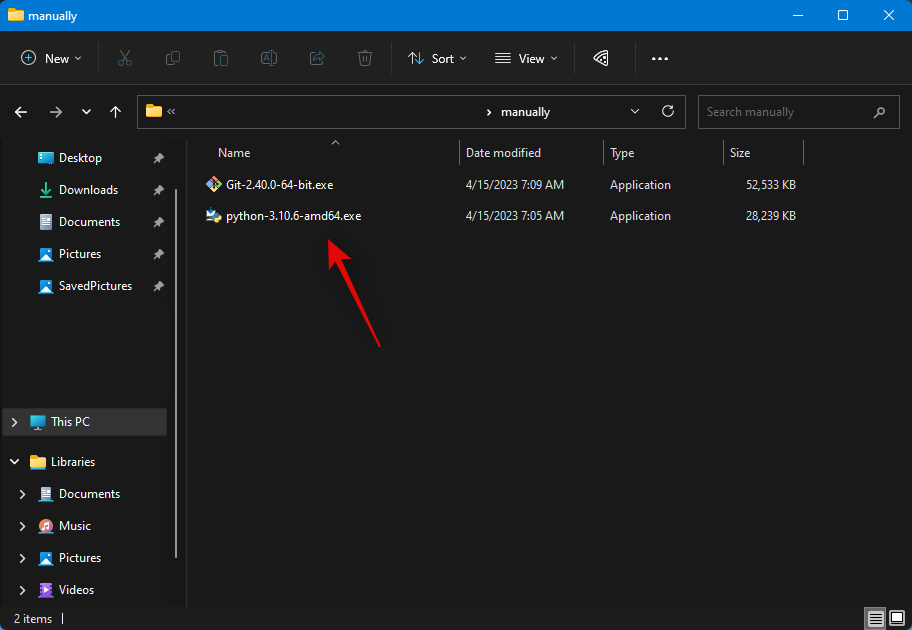Screen dimensions: 912x630
Task: Collapse the Libraries tree node
Action: point(14,462)
